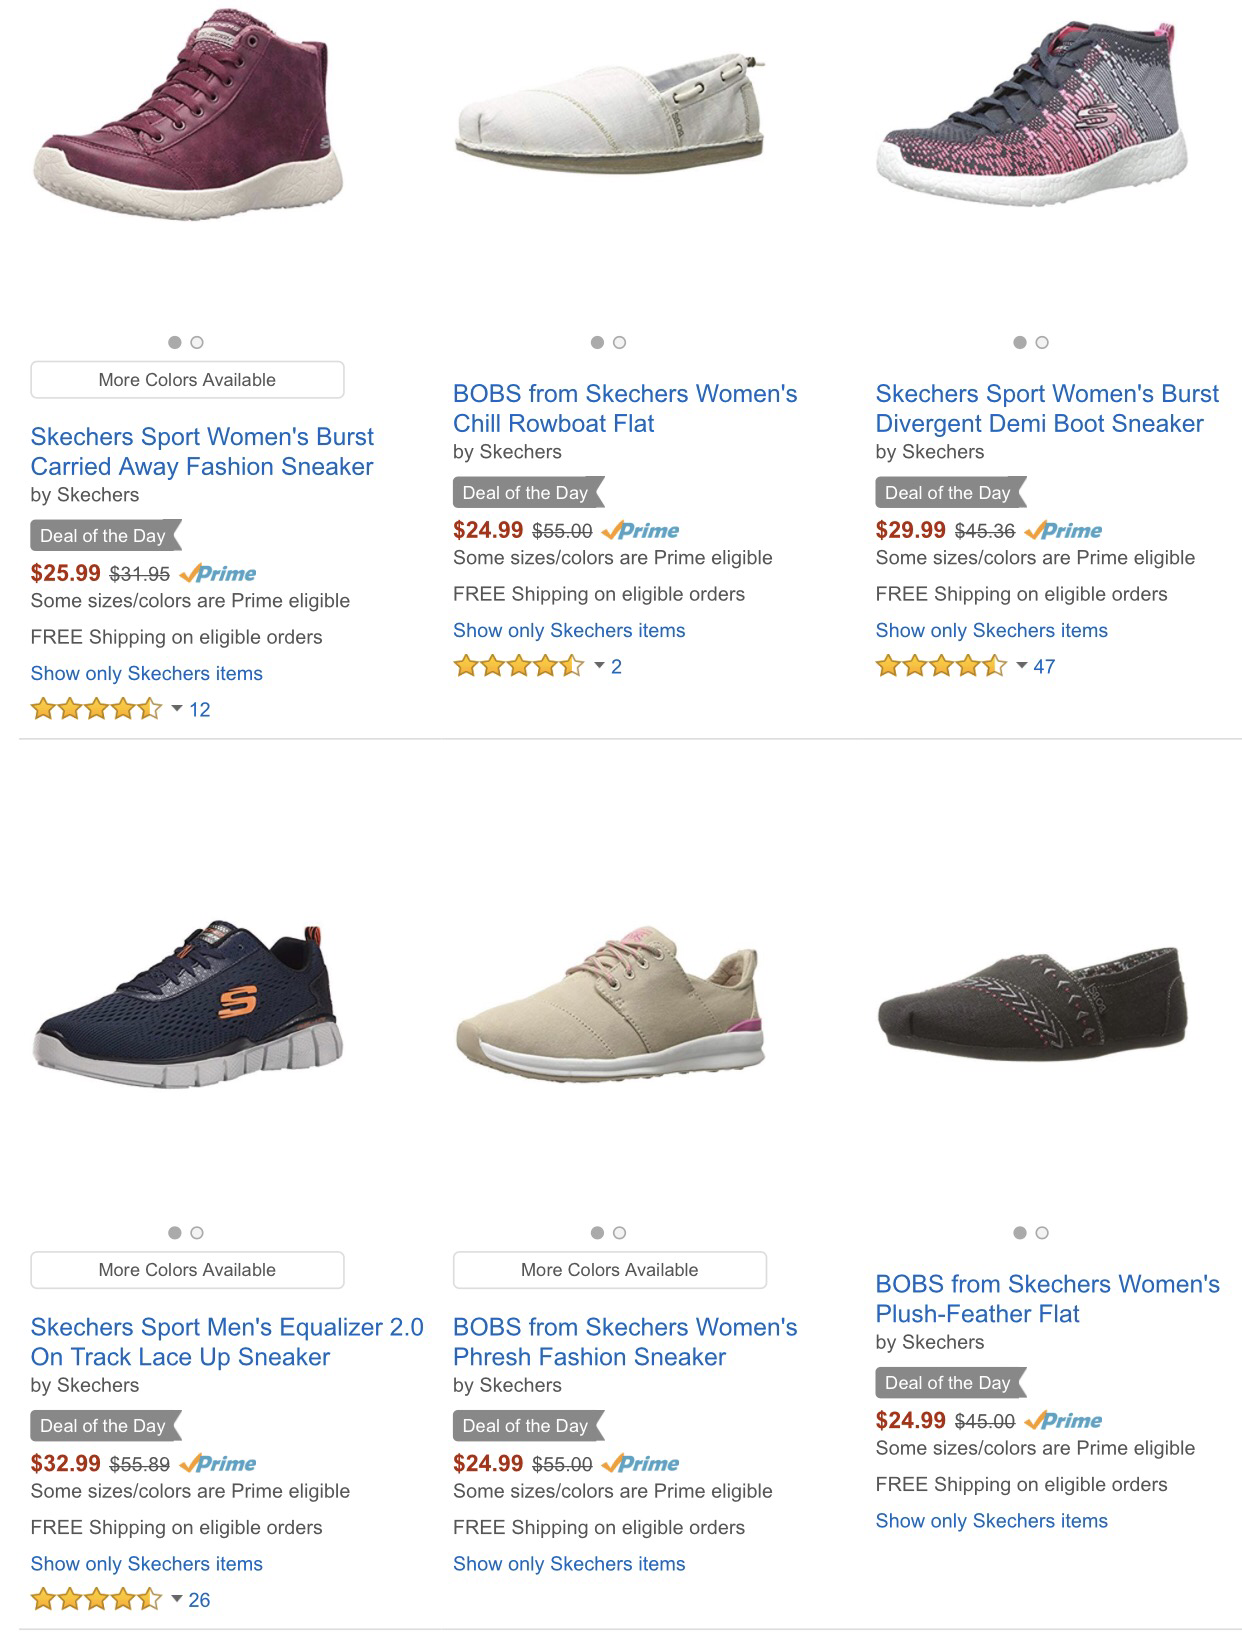The width and height of the screenshot is (1242, 1634).
Task: Click the star rating with 12 reviews
Action: tap(96, 710)
